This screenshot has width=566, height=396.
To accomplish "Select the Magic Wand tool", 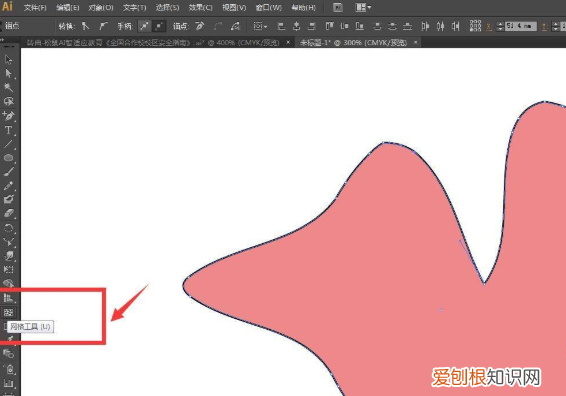I will (8, 88).
